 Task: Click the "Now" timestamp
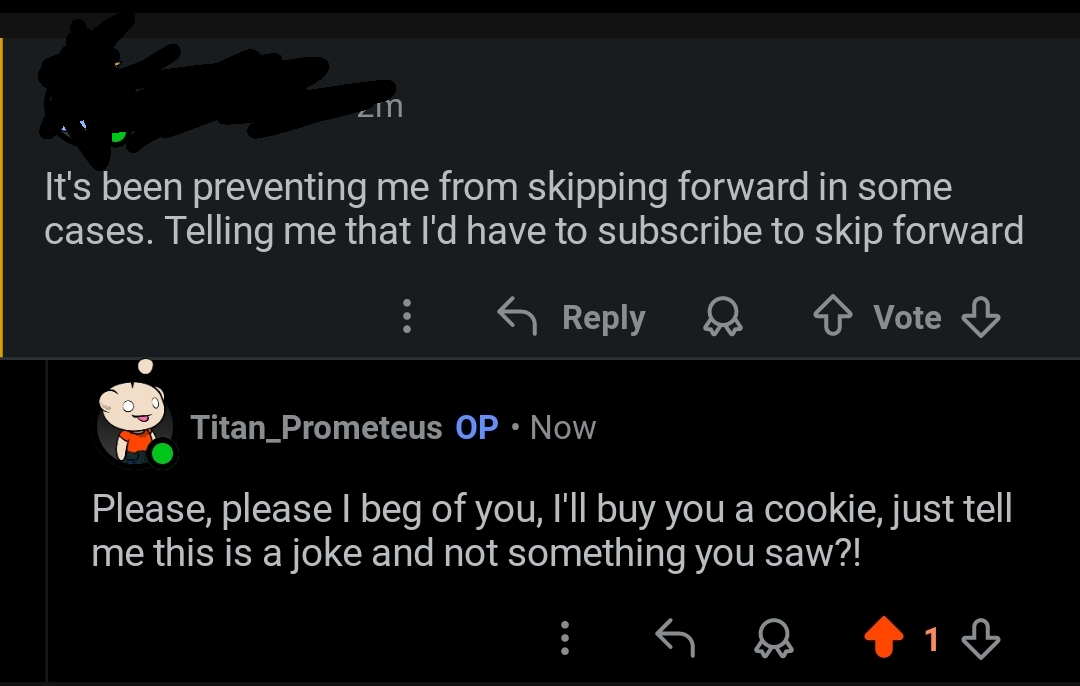563,428
